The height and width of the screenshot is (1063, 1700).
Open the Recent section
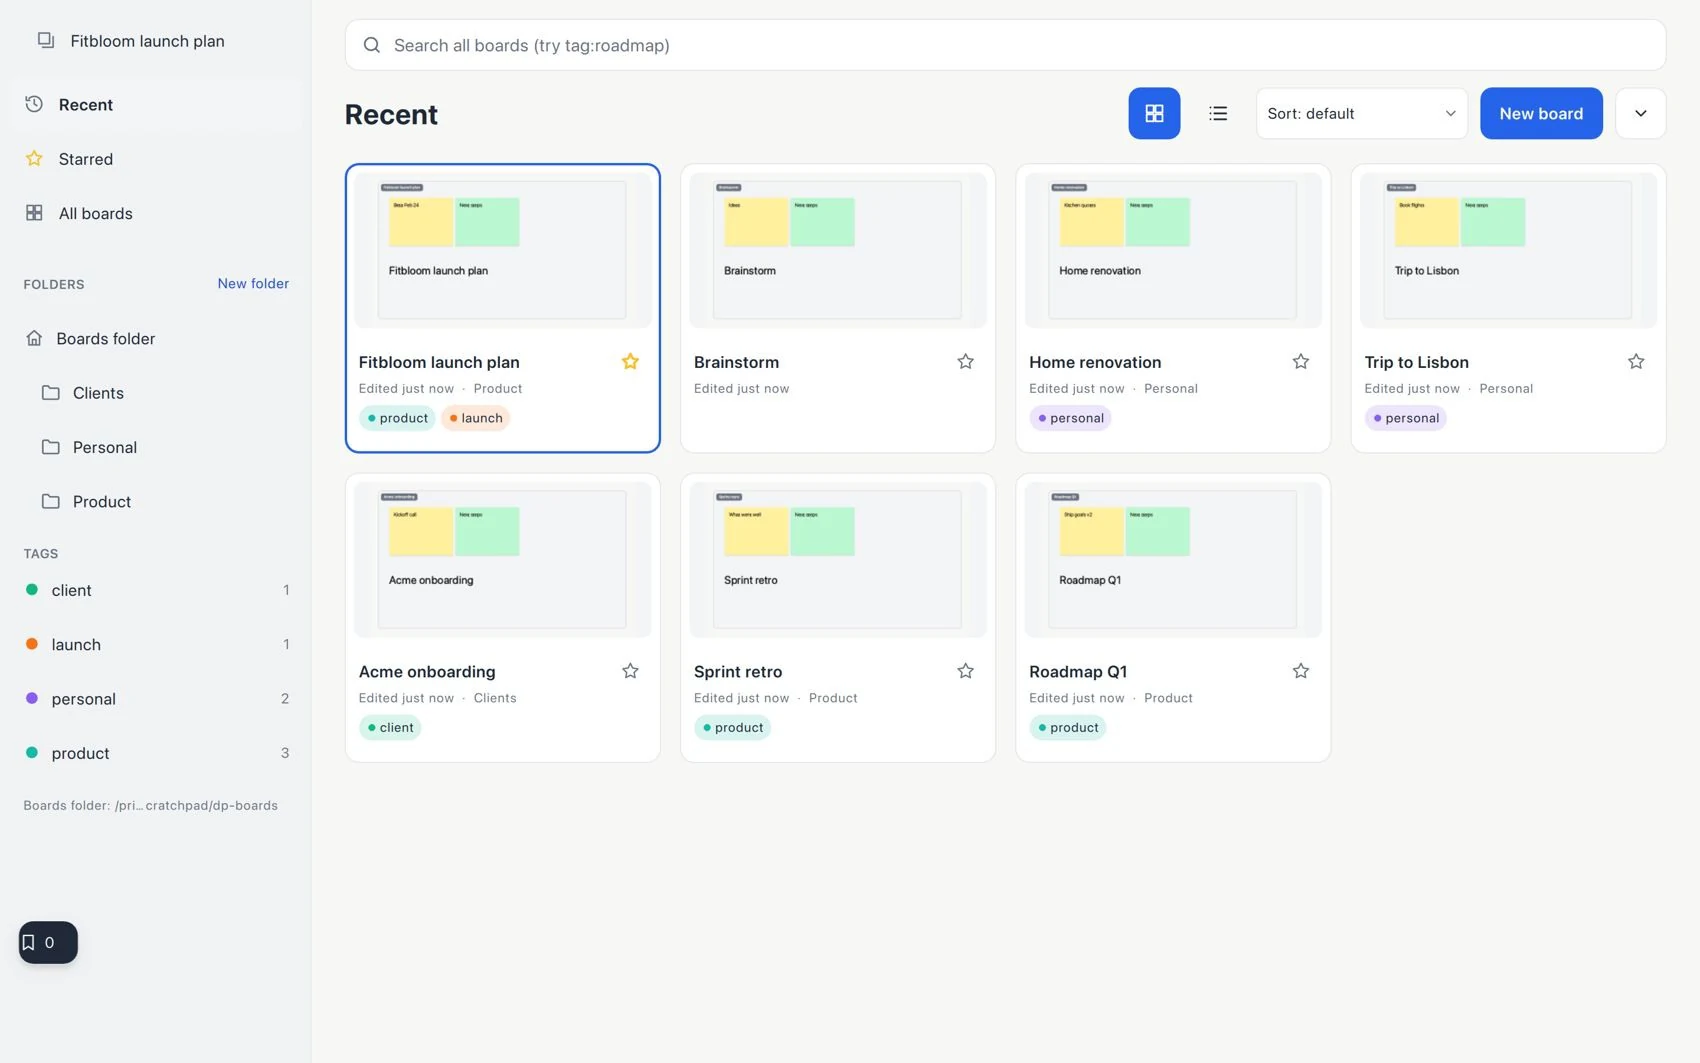tap(156, 104)
